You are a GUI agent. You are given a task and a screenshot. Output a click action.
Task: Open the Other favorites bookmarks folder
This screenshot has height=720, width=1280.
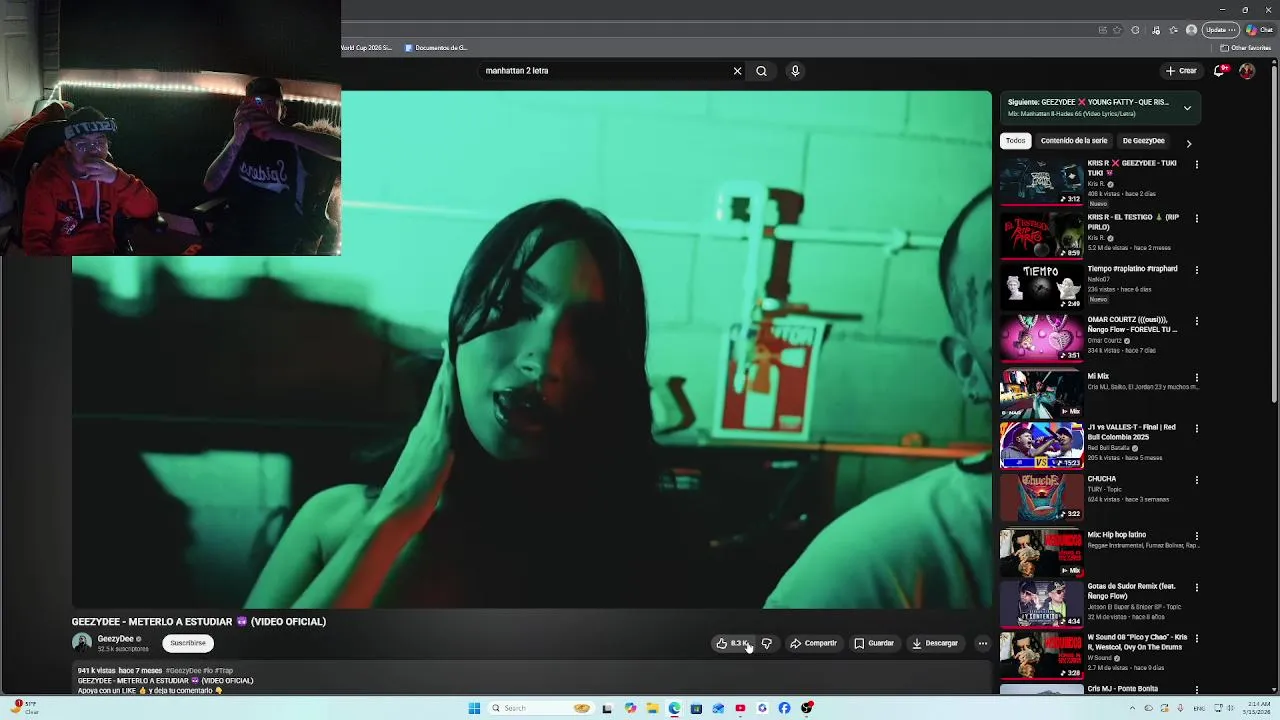pyautogui.click(x=1246, y=48)
